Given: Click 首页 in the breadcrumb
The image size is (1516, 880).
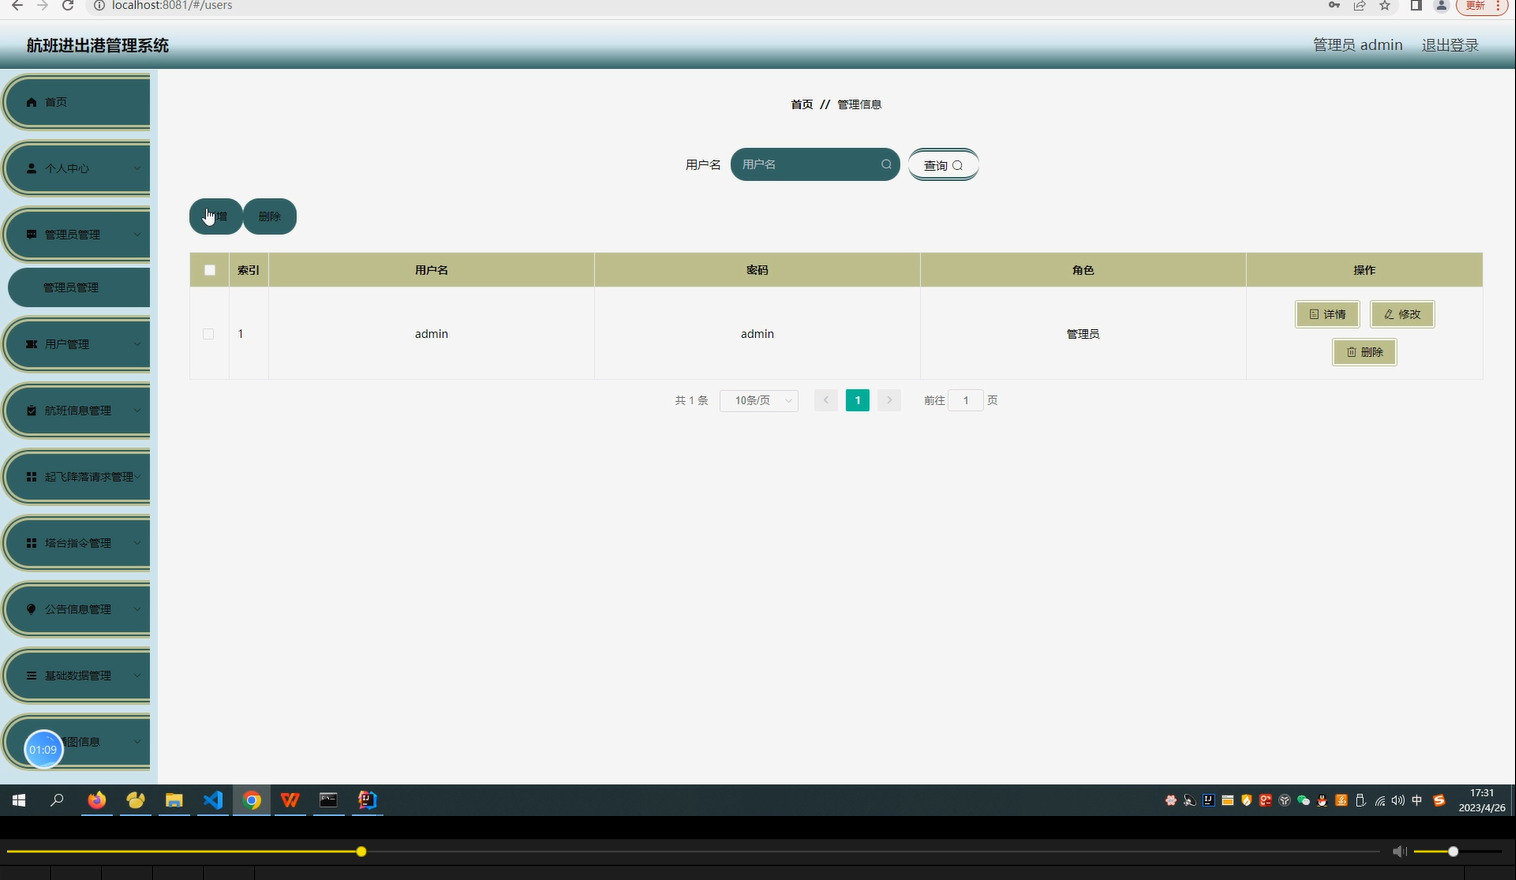Looking at the screenshot, I should coord(802,104).
